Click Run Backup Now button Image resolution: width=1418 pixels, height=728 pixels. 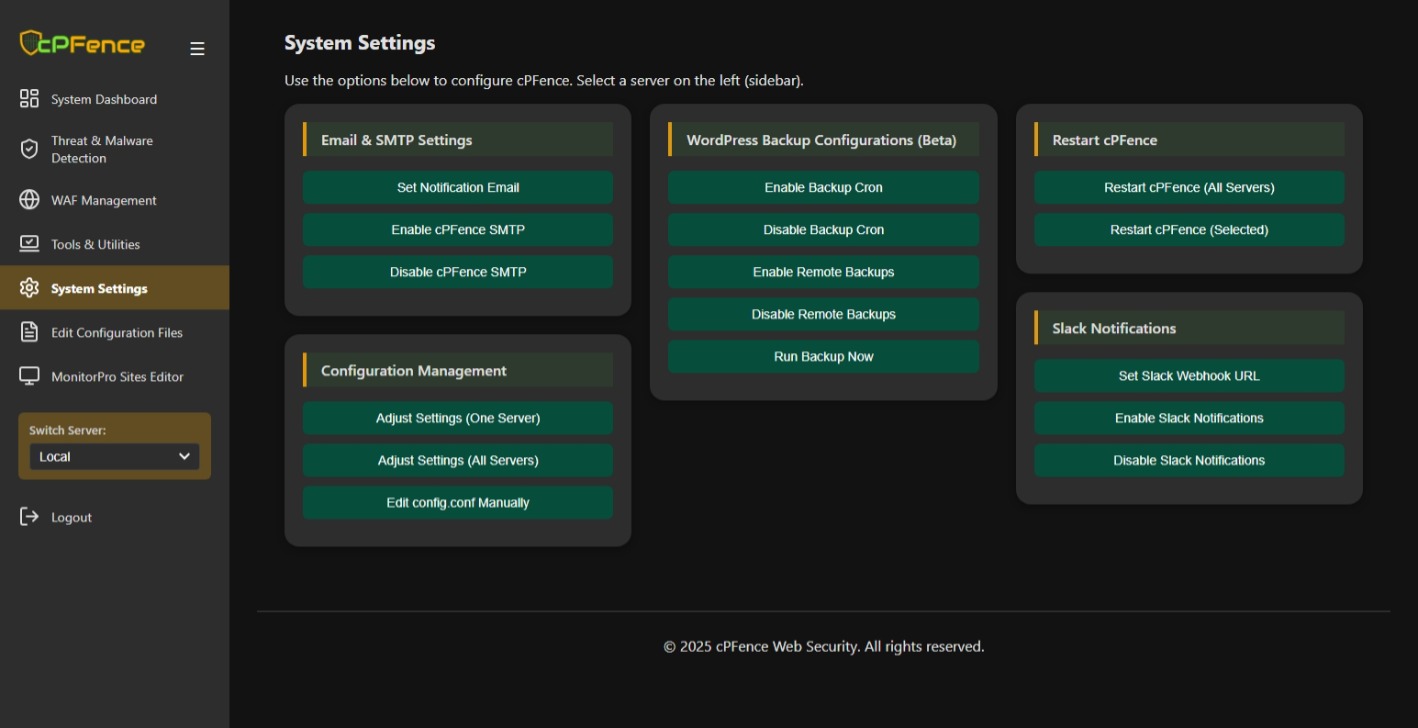[x=824, y=356]
